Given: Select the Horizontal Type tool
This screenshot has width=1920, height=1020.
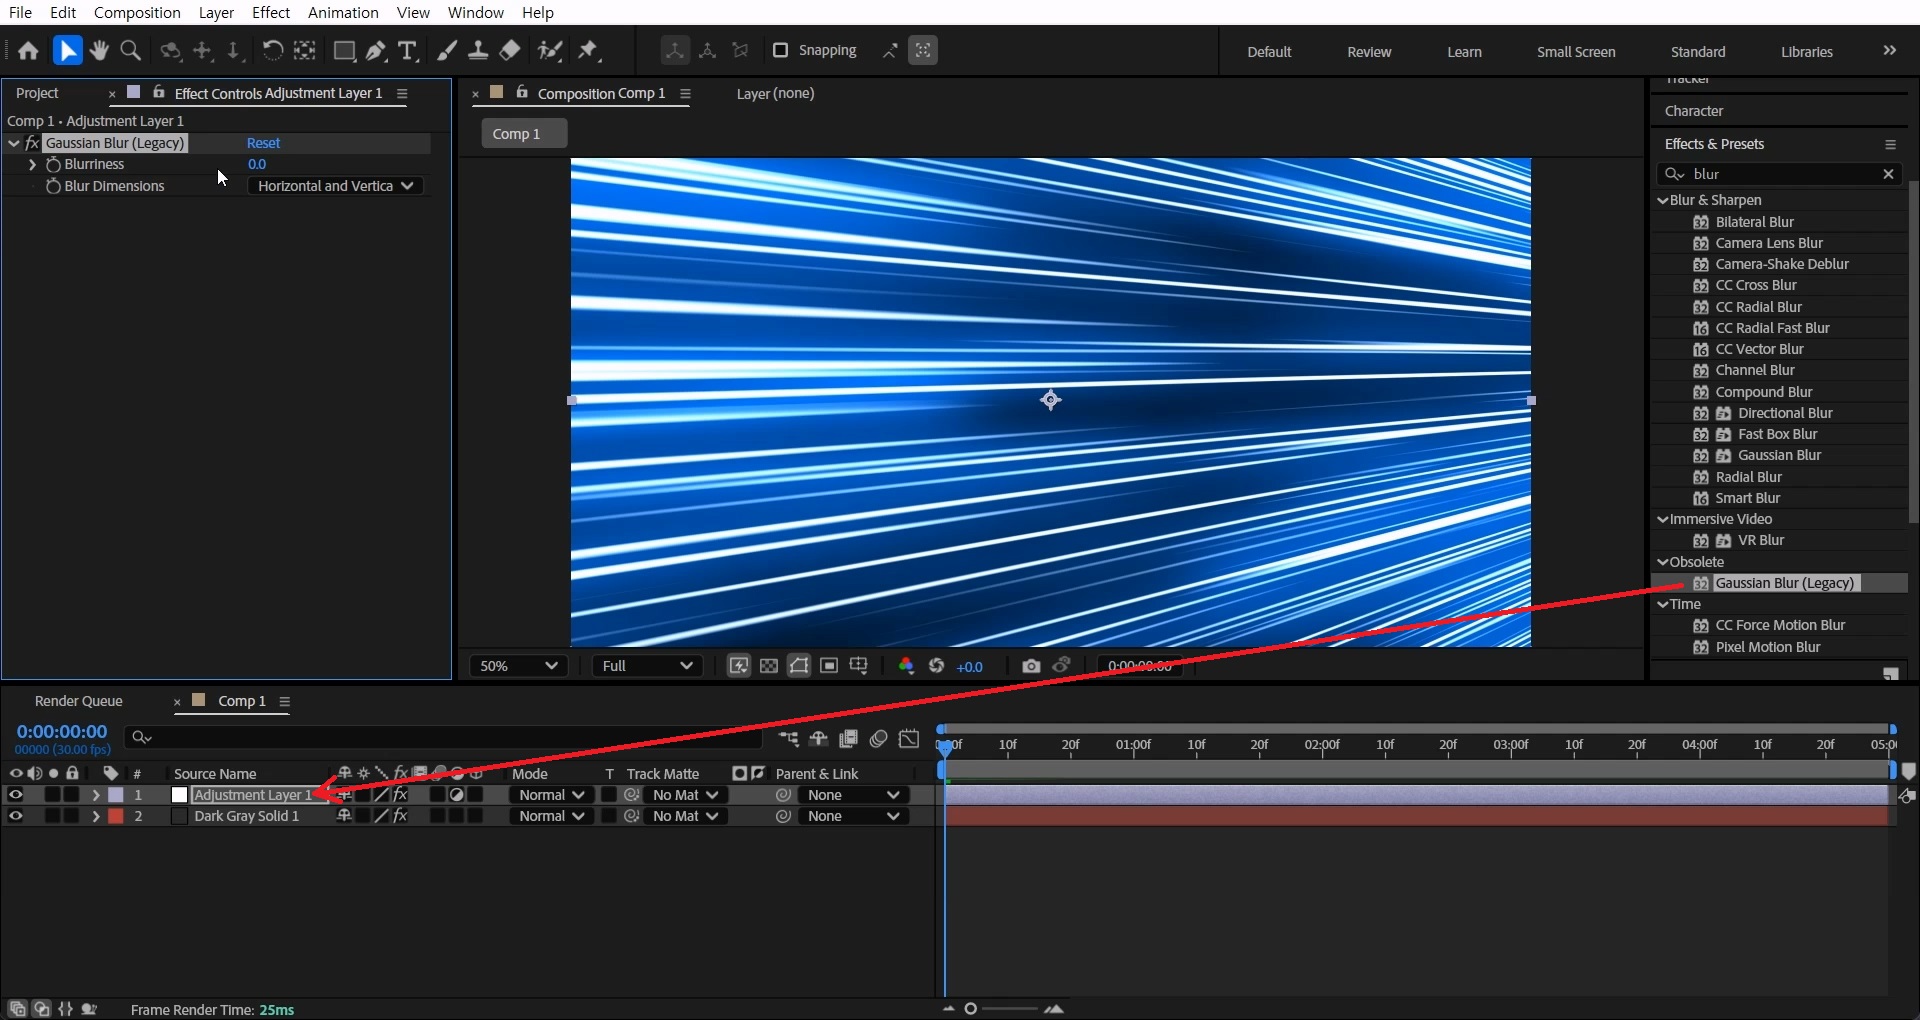Looking at the screenshot, I should pyautogui.click(x=407, y=50).
